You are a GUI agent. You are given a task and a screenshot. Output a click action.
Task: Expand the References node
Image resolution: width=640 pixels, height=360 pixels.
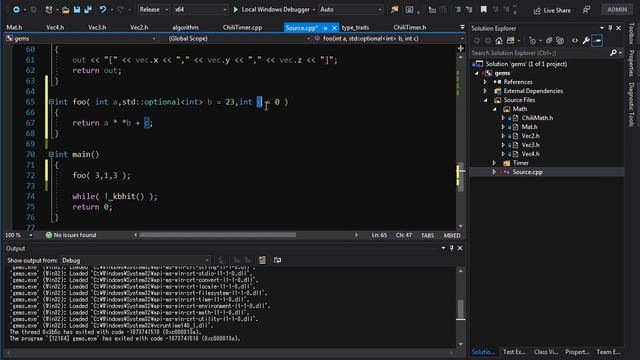[485, 82]
